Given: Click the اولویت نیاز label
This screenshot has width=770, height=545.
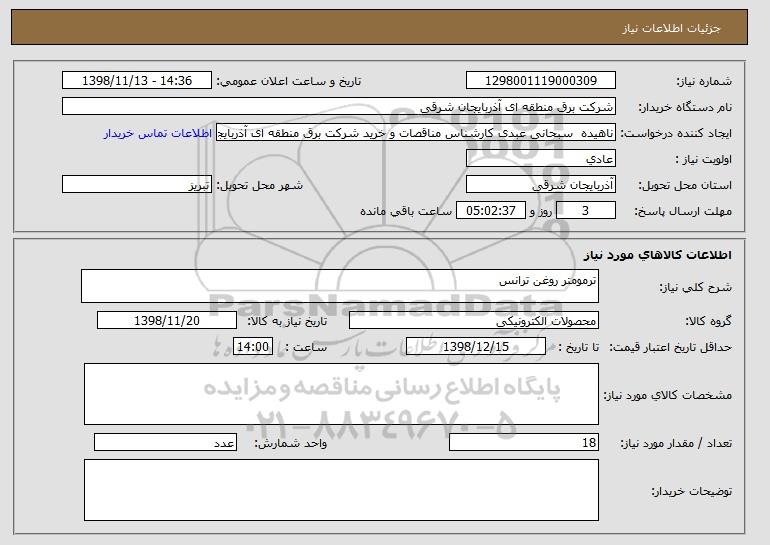Looking at the screenshot, I should pos(704,160).
